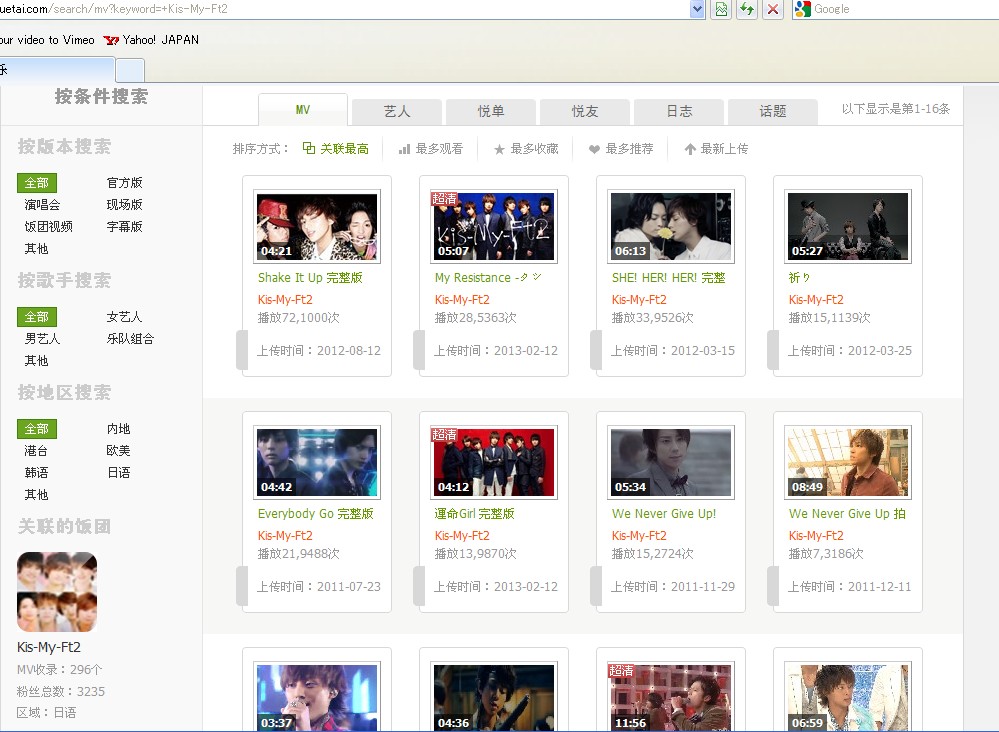
Task: Play the 03:37 concert video thumbnail
Action: tap(317, 697)
